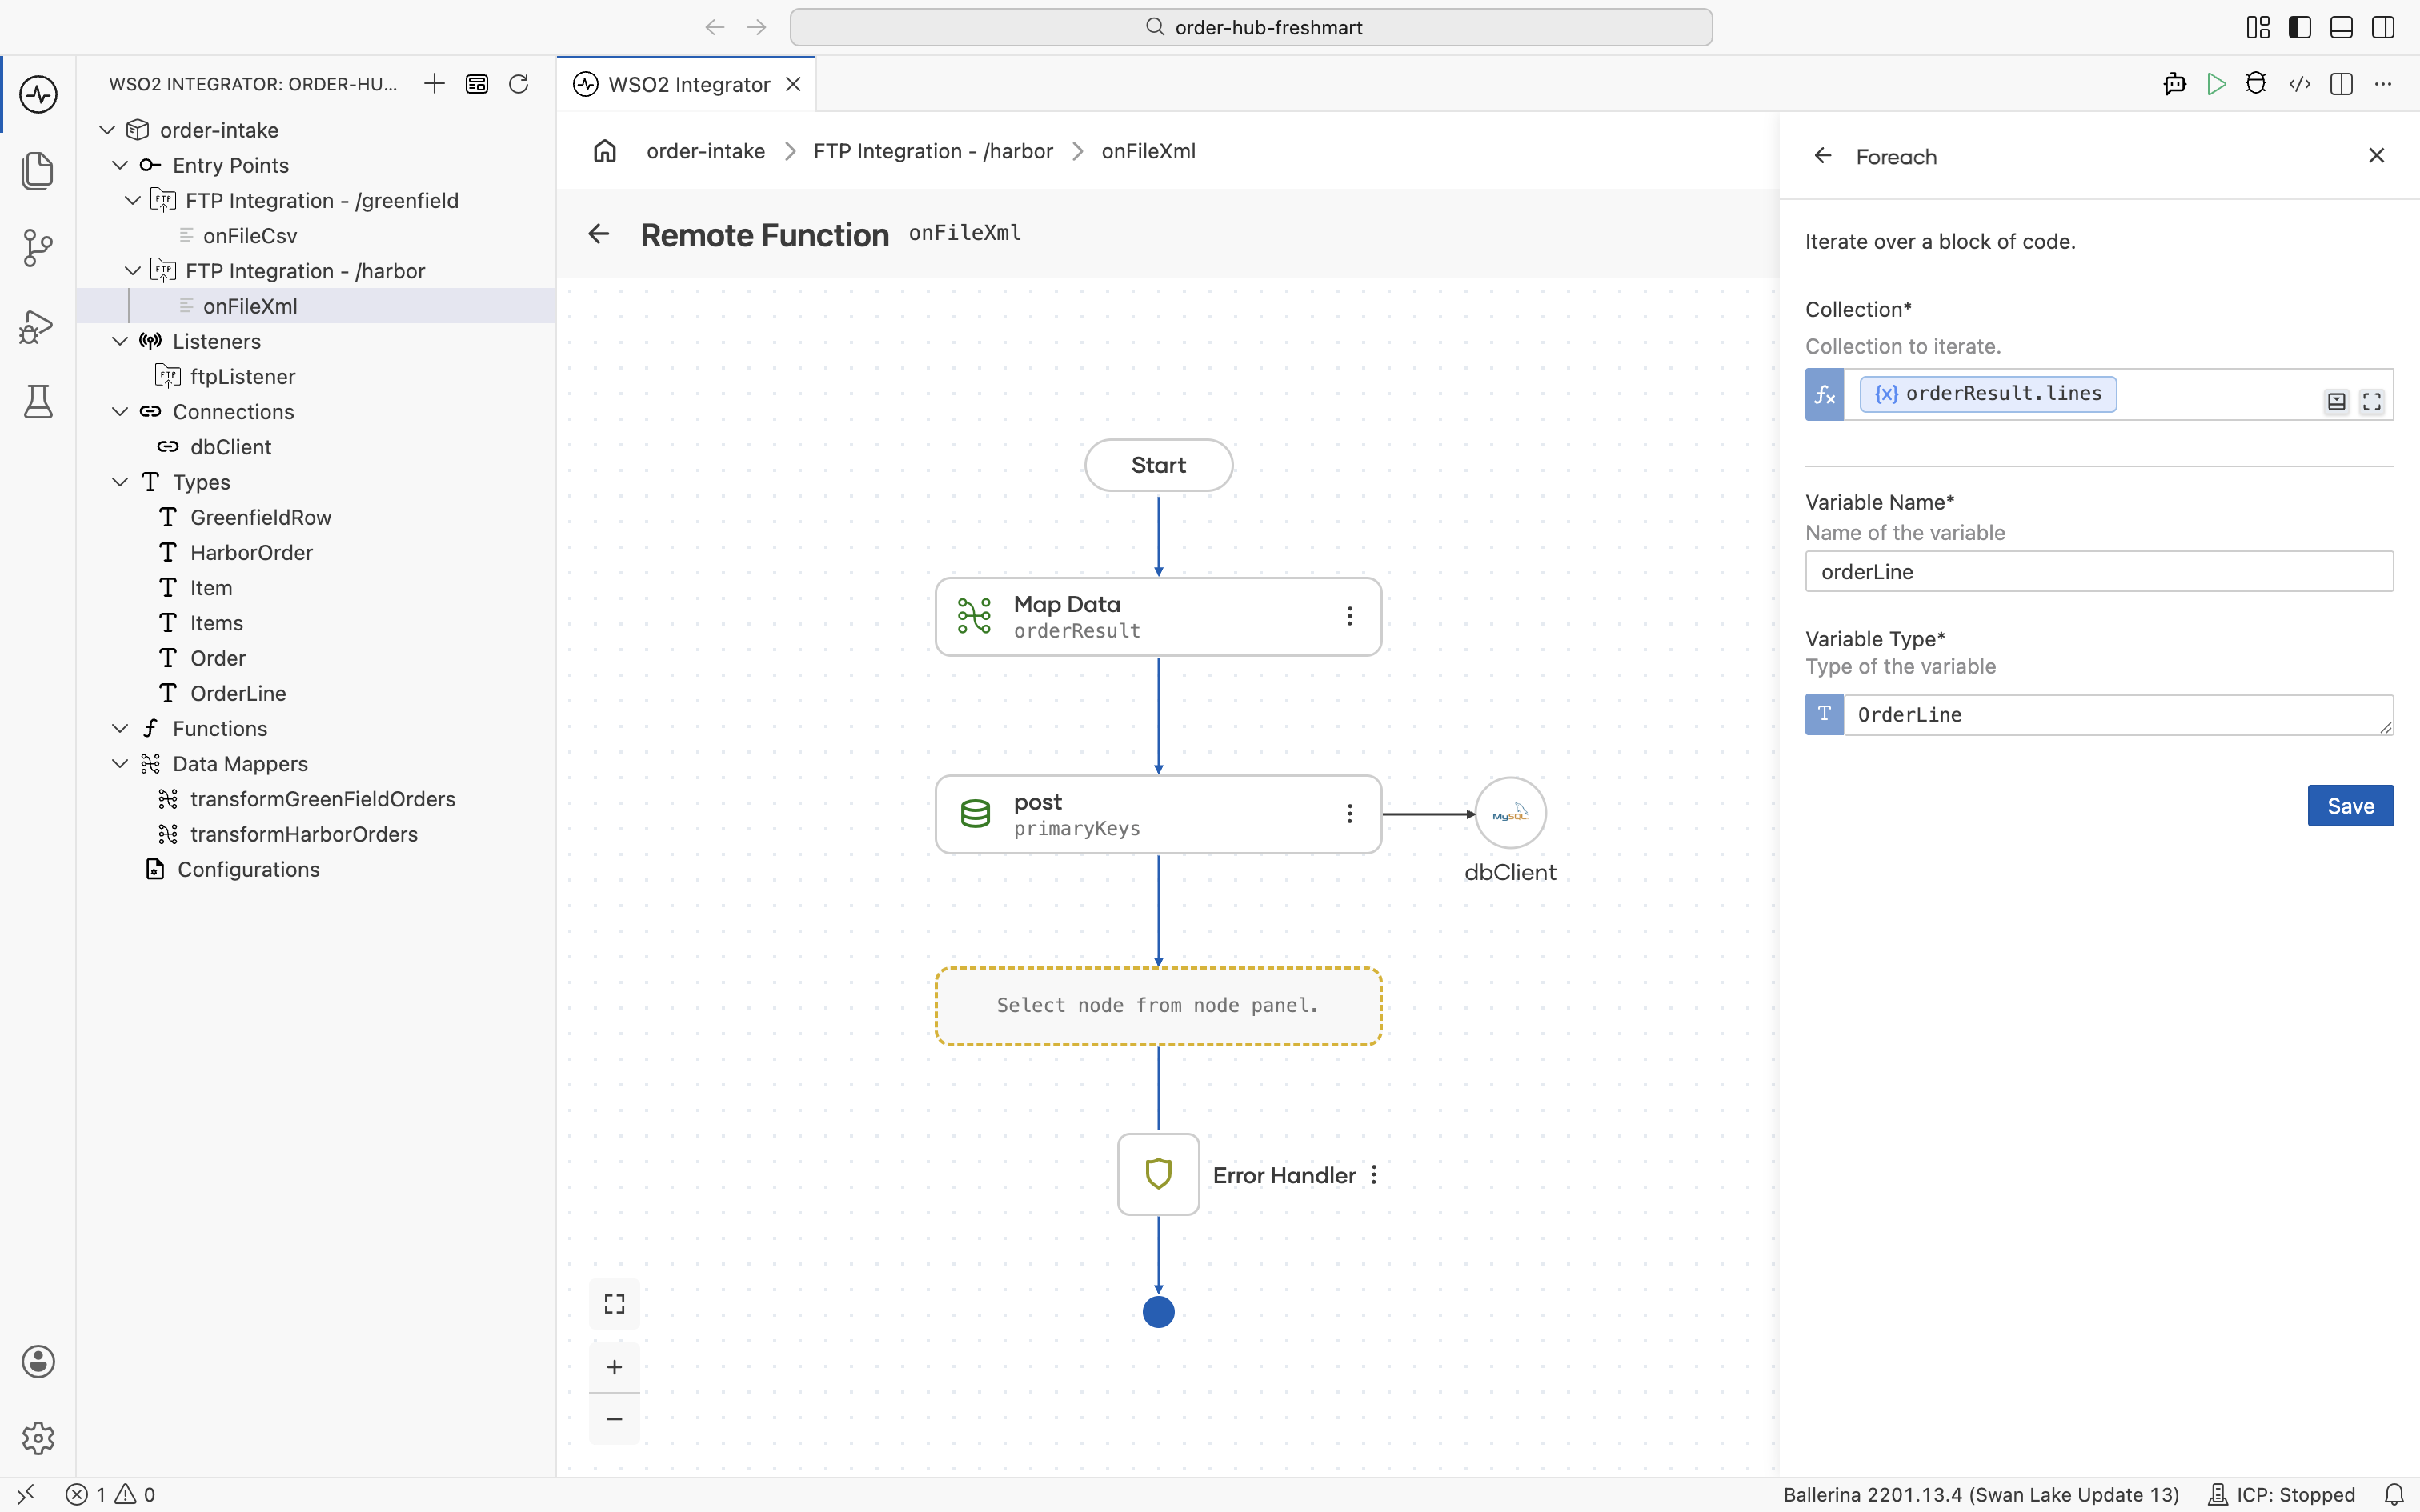The height and width of the screenshot is (1512, 2420).
Task: Collapse the Listeners section
Action: 120,341
